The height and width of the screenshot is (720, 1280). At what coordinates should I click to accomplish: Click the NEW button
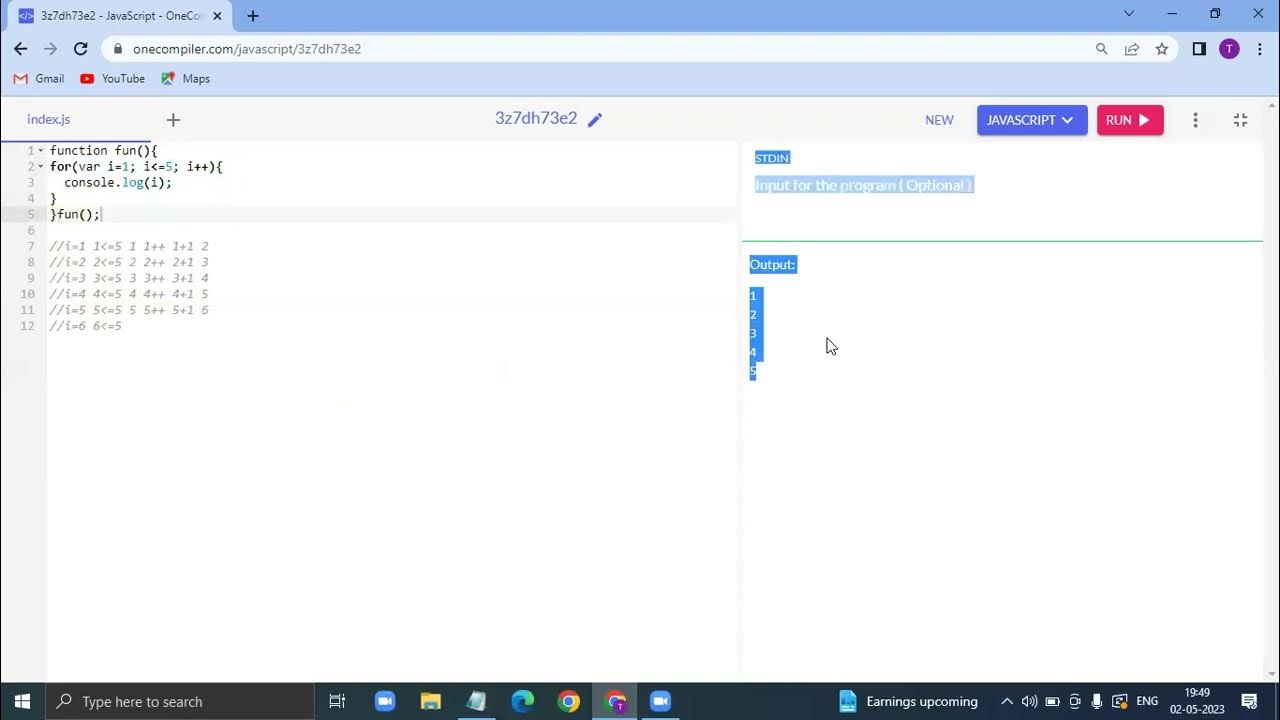coord(939,119)
